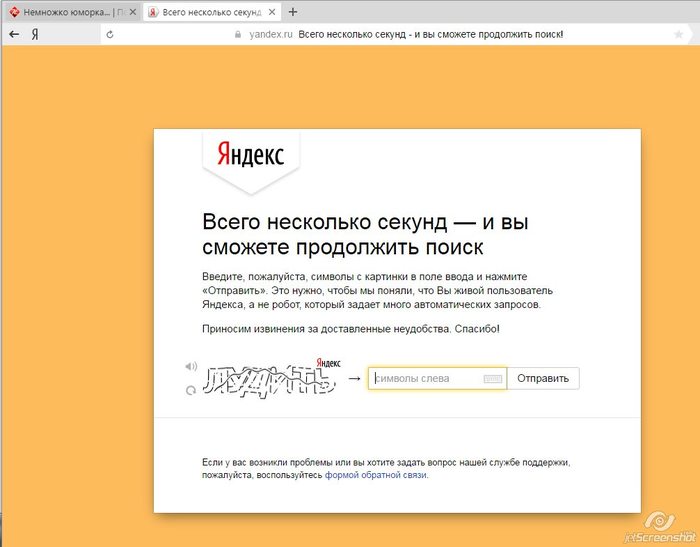Image resolution: width=700 pixels, height=547 pixels.
Task: Open a new tab with plus button
Action: (x=293, y=12)
